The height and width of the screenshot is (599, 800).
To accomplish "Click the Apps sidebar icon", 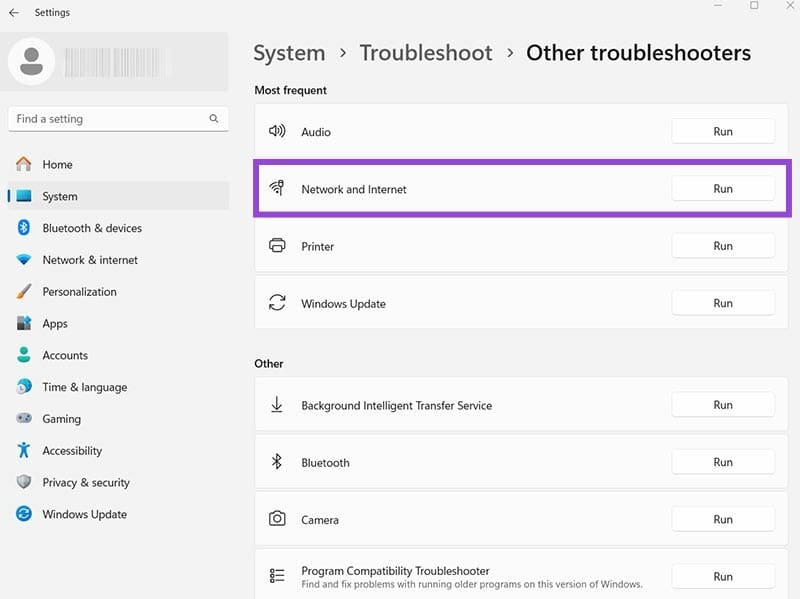I will pyautogui.click(x=23, y=323).
